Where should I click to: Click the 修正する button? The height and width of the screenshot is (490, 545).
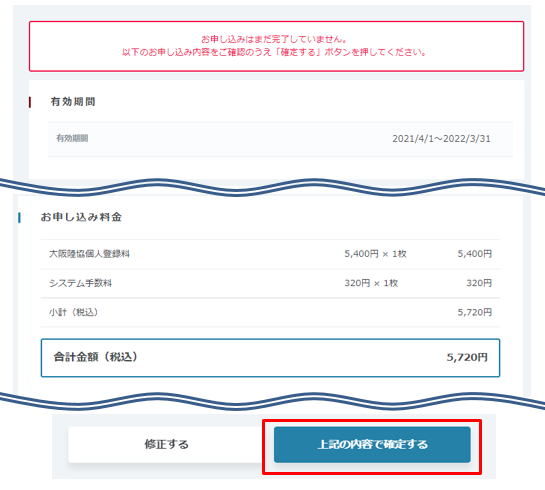point(166,444)
